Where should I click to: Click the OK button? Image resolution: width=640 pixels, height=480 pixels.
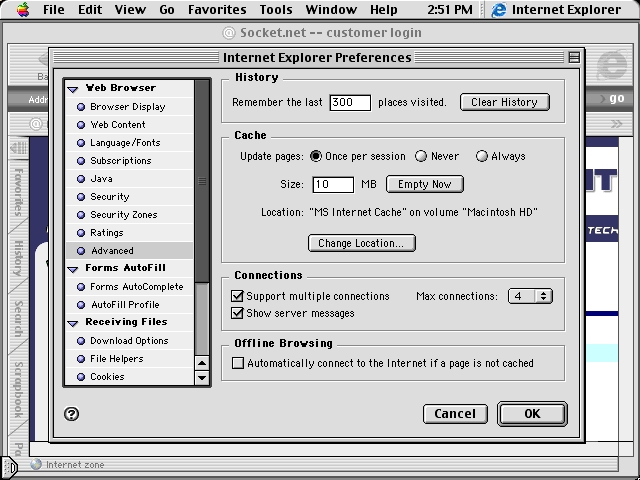[x=532, y=414]
